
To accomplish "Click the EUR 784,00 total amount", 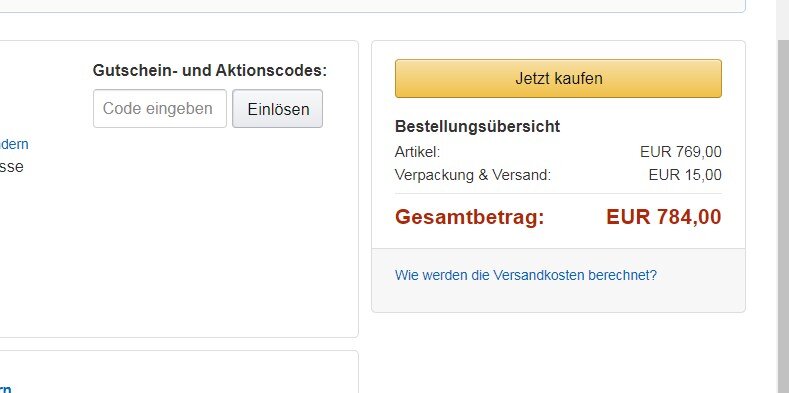I will pyautogui.click(x=664, y=217).
